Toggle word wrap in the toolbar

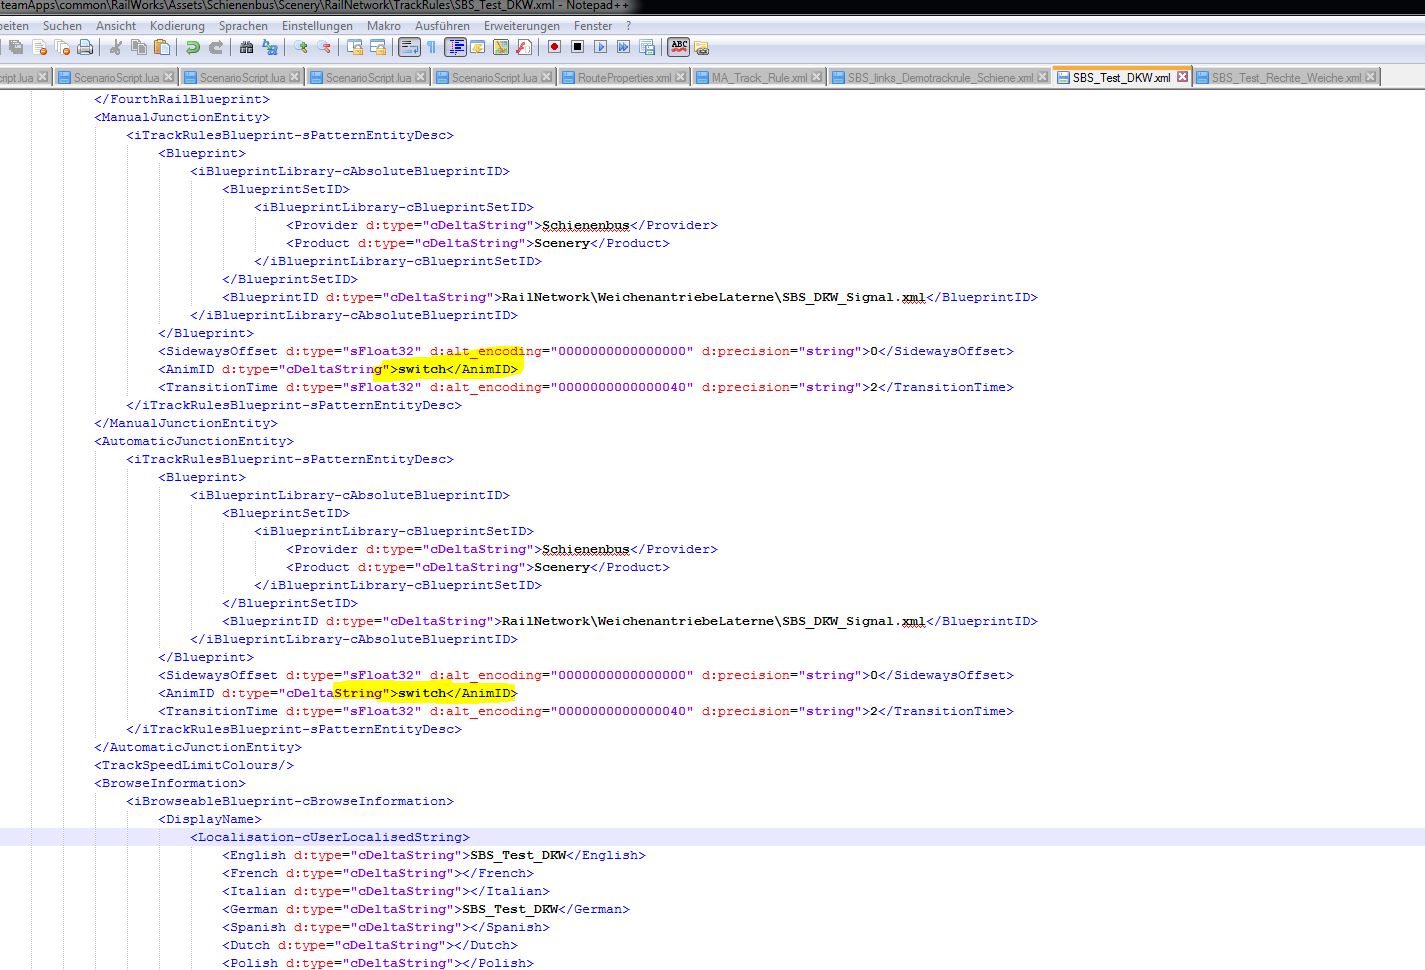(409, 47)
